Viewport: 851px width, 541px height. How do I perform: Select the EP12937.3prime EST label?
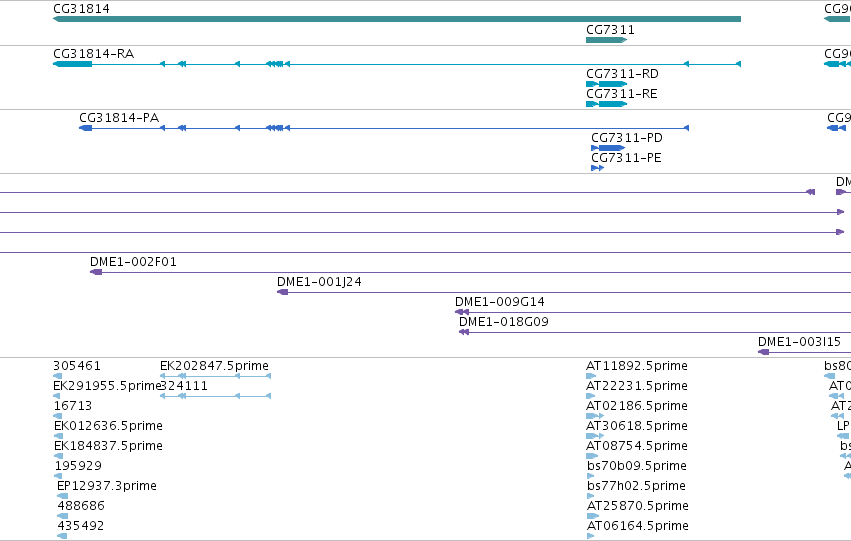coord(107,486)
